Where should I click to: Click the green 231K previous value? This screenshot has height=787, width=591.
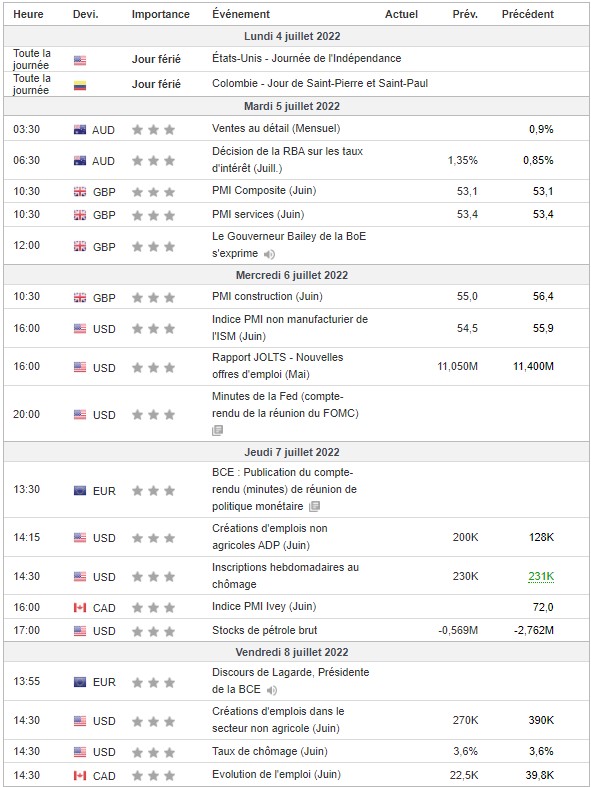541,576
